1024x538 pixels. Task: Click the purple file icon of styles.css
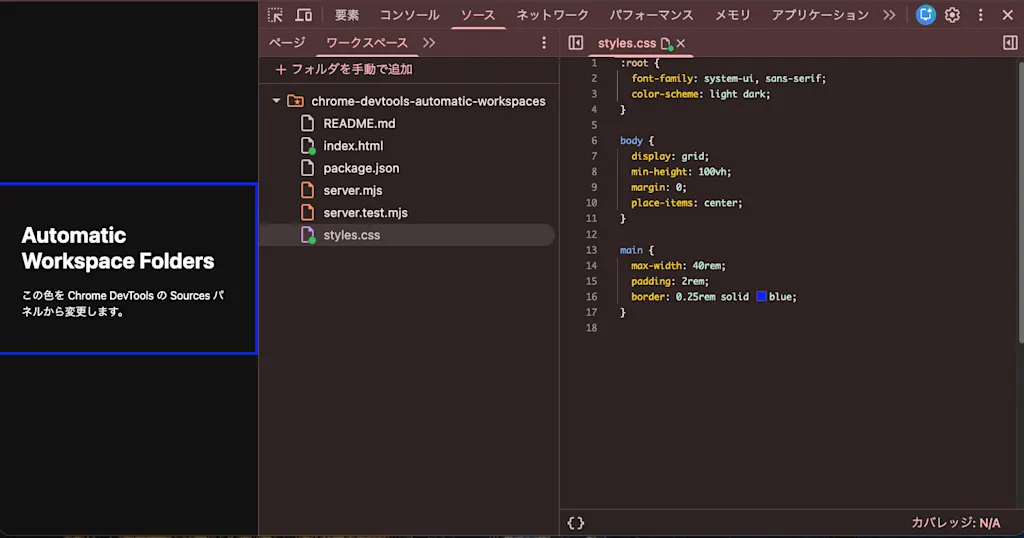[x=308, y=235]
